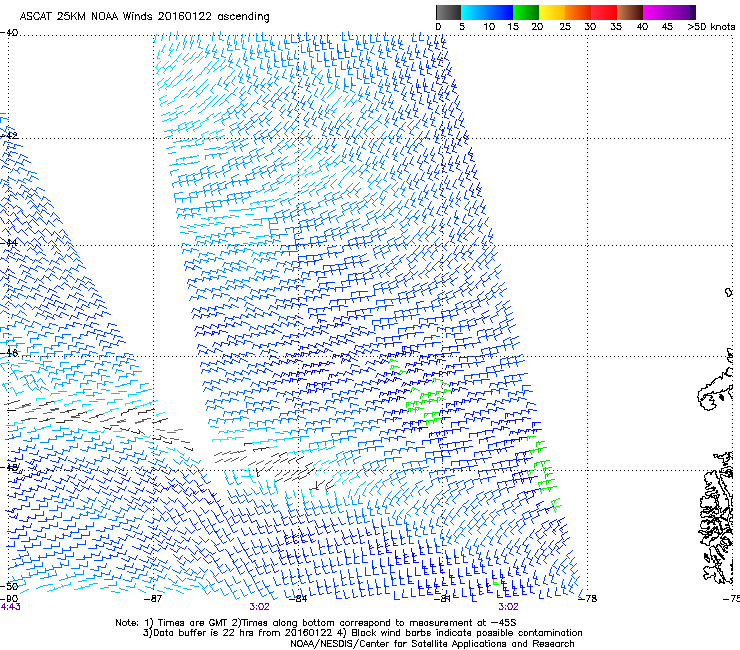This screenshot has height=650, width=740.
Task: Click the gray 0-5 knots color segment
Action: tap(448, 12)
